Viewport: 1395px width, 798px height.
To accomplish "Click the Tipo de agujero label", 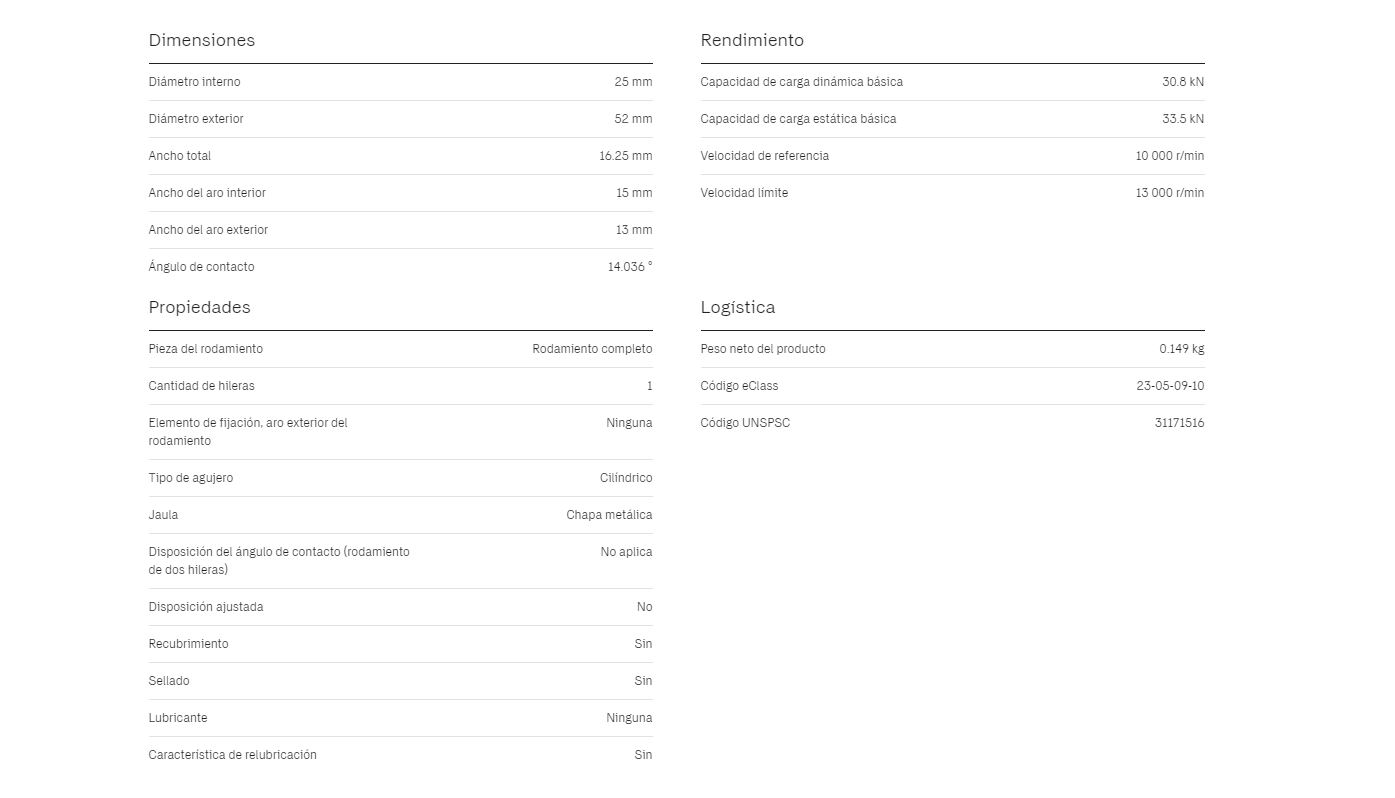I will (190, 478).
